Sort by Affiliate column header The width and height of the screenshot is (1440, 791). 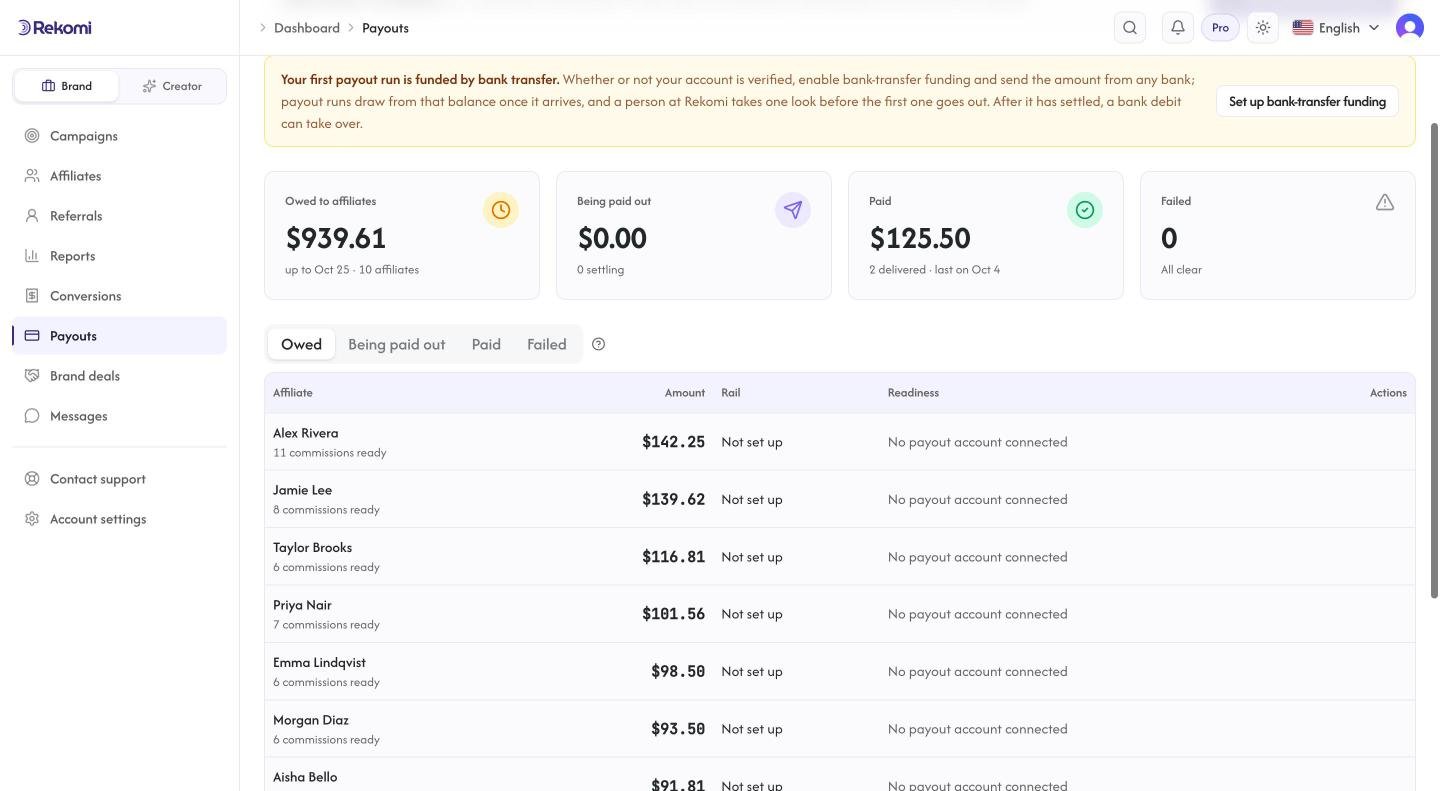coord(293,393)
